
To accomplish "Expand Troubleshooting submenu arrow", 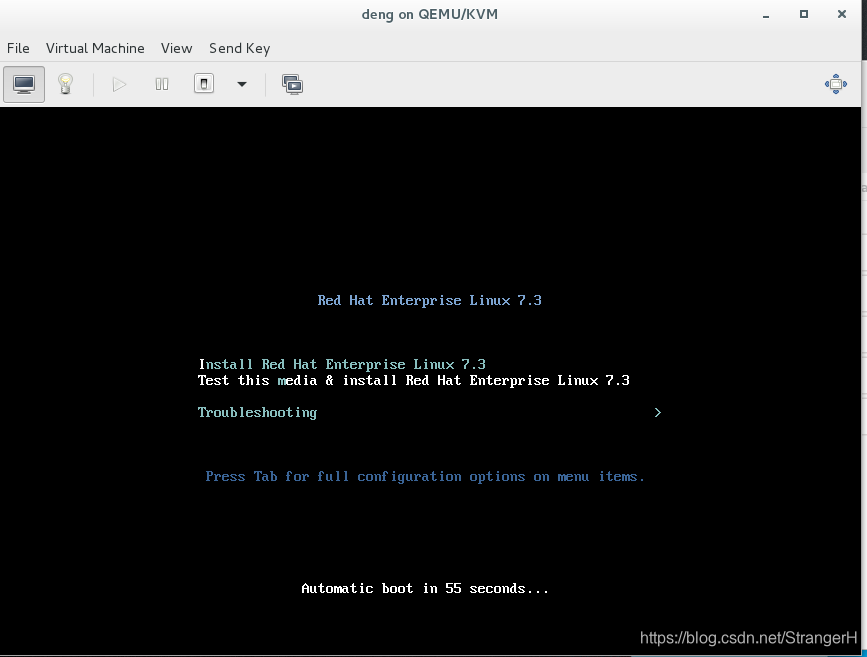I will (x=657, y=413).
